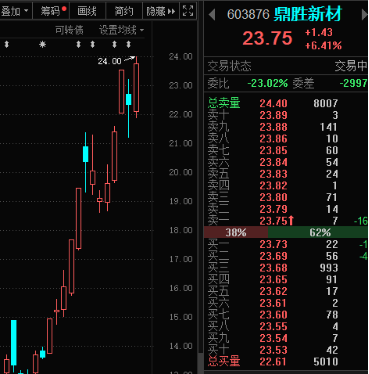Viewport: 369px width, 374px height.
Task: Click the arrow pointing at 24.00 high label
Action: (x=129, y=59)
